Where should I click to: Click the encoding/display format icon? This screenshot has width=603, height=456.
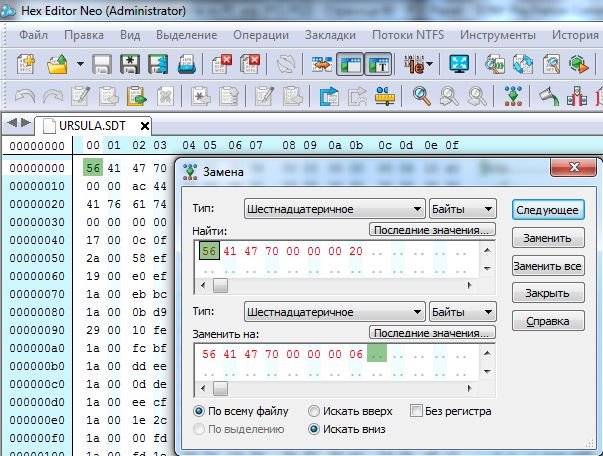414,64
